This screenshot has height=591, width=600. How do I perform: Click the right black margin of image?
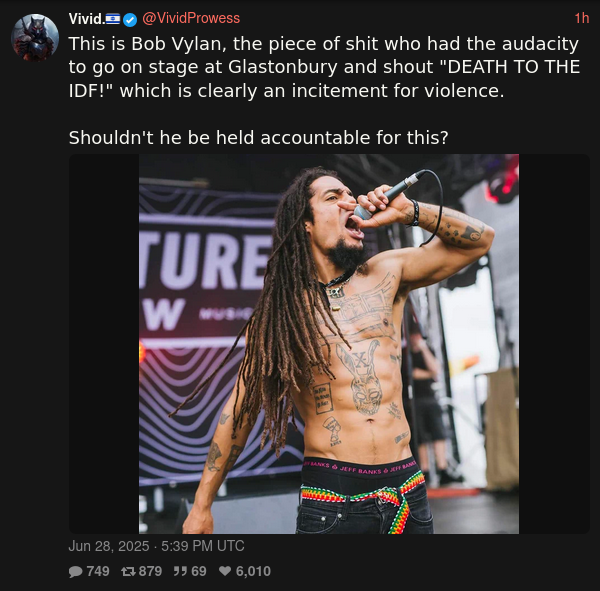(554, 344)
